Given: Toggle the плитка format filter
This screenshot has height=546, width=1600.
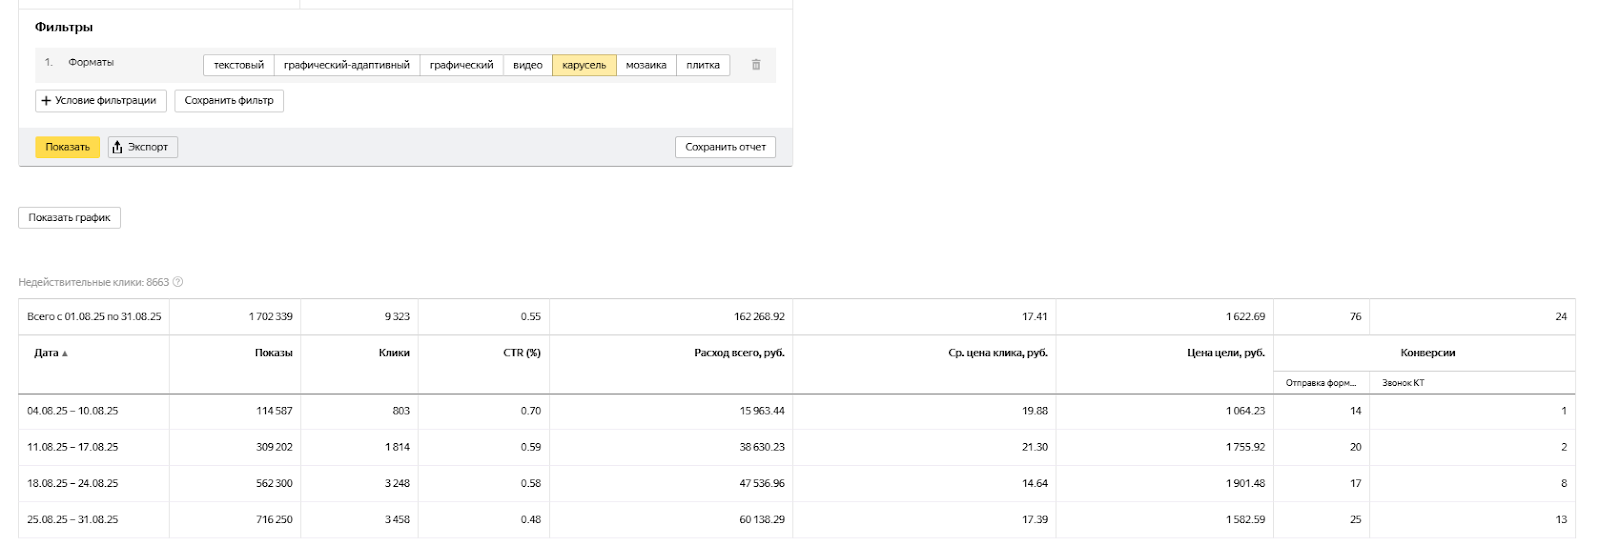Looking at the screenshot, I should (x=703, y=65).
